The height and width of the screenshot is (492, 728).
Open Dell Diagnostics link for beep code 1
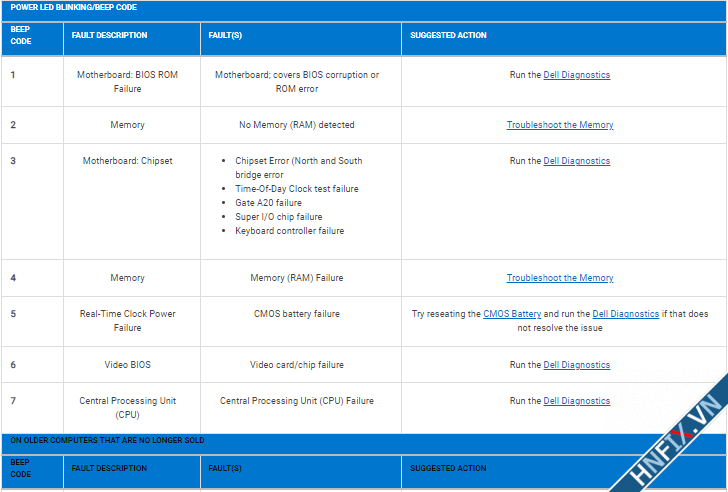576,75
